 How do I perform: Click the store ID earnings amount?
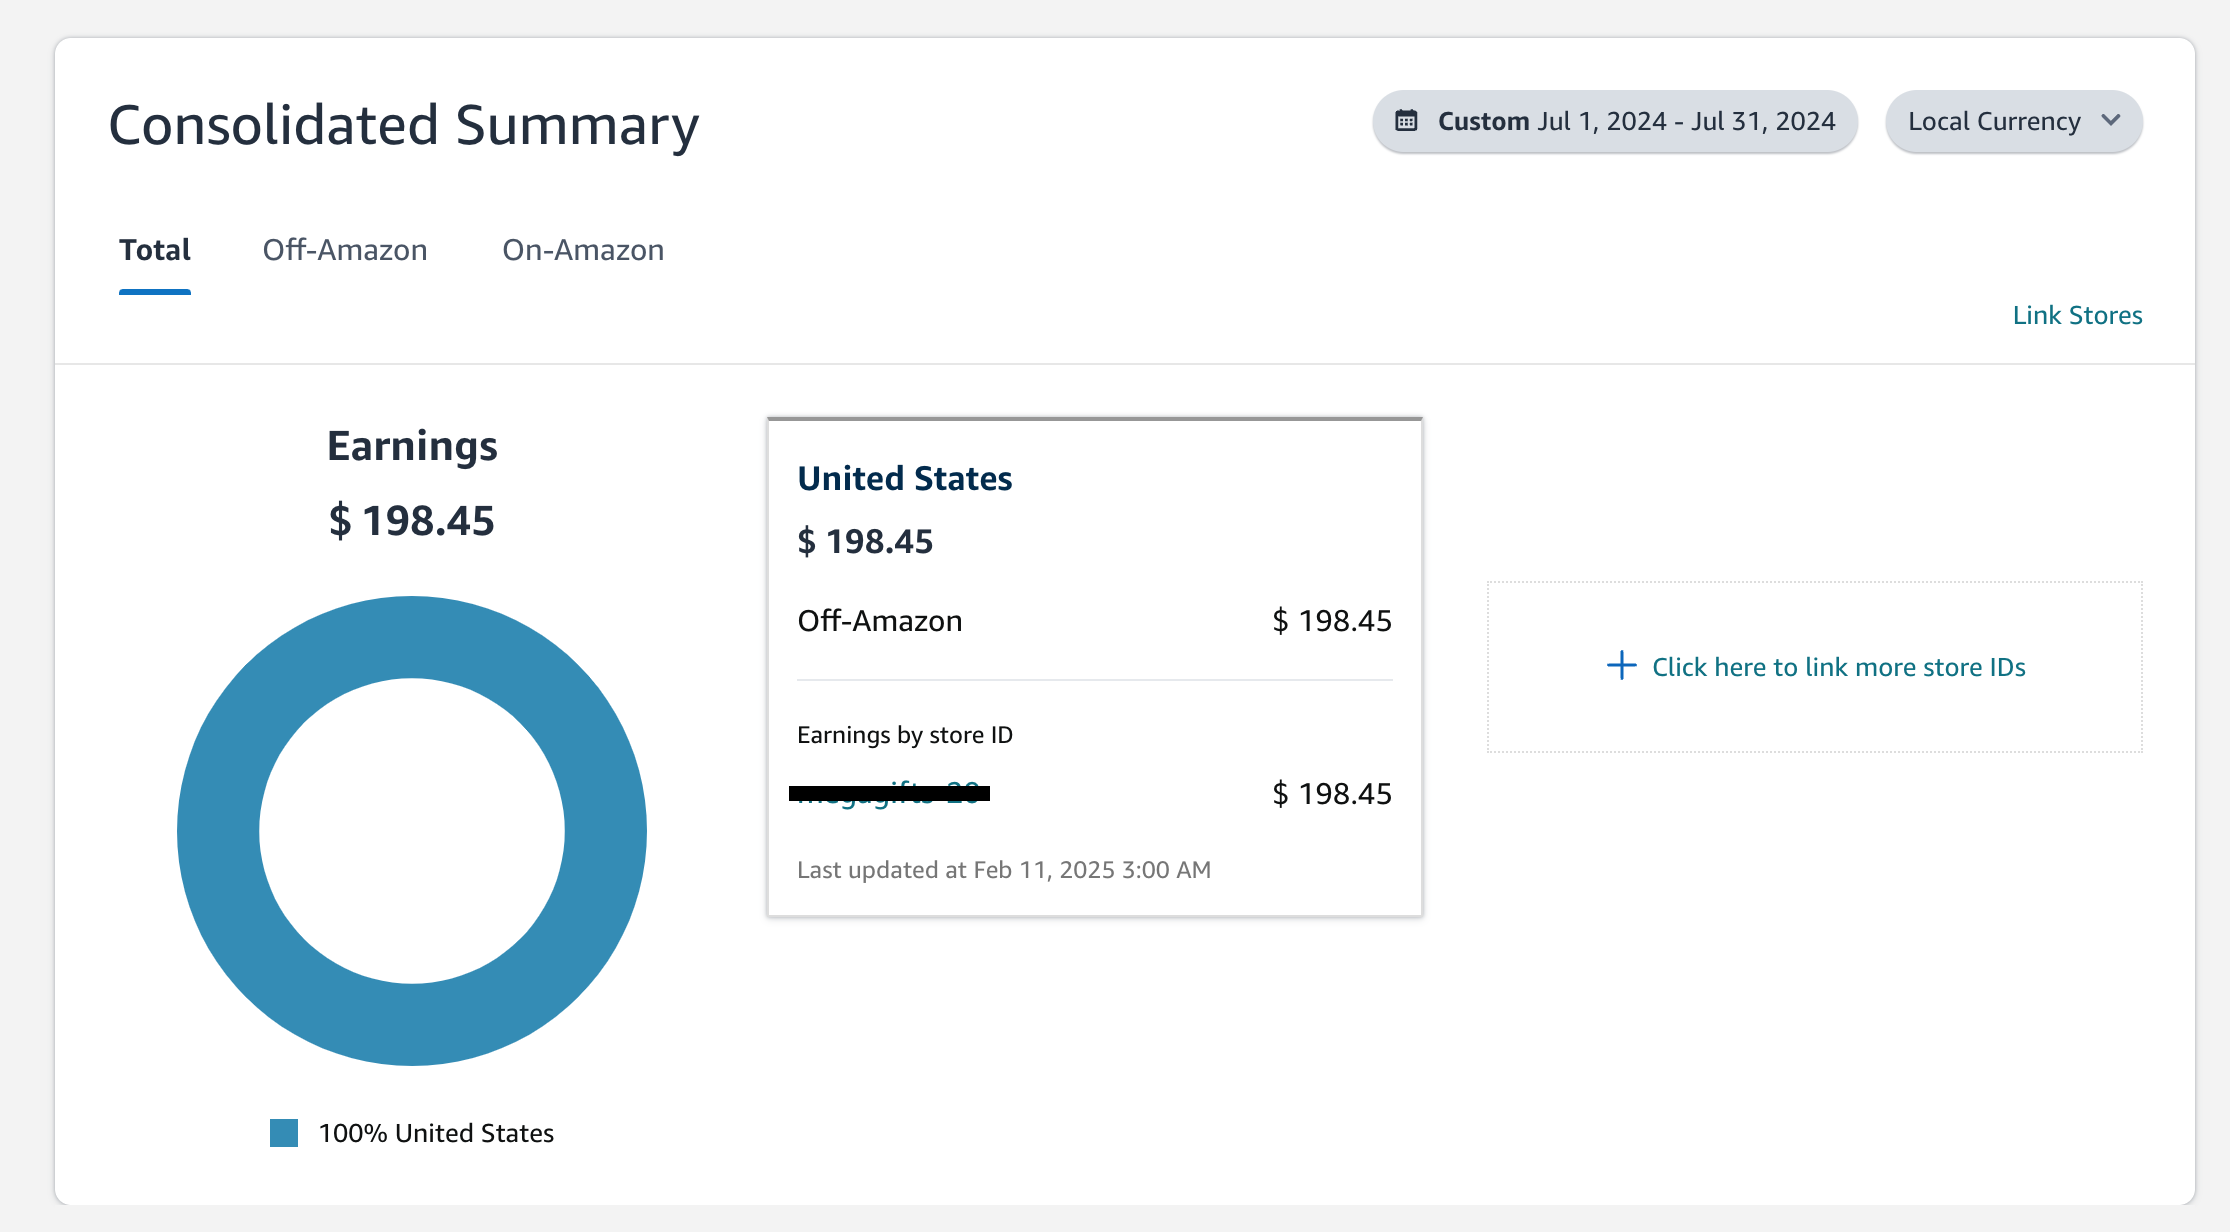coord(1331,794)
